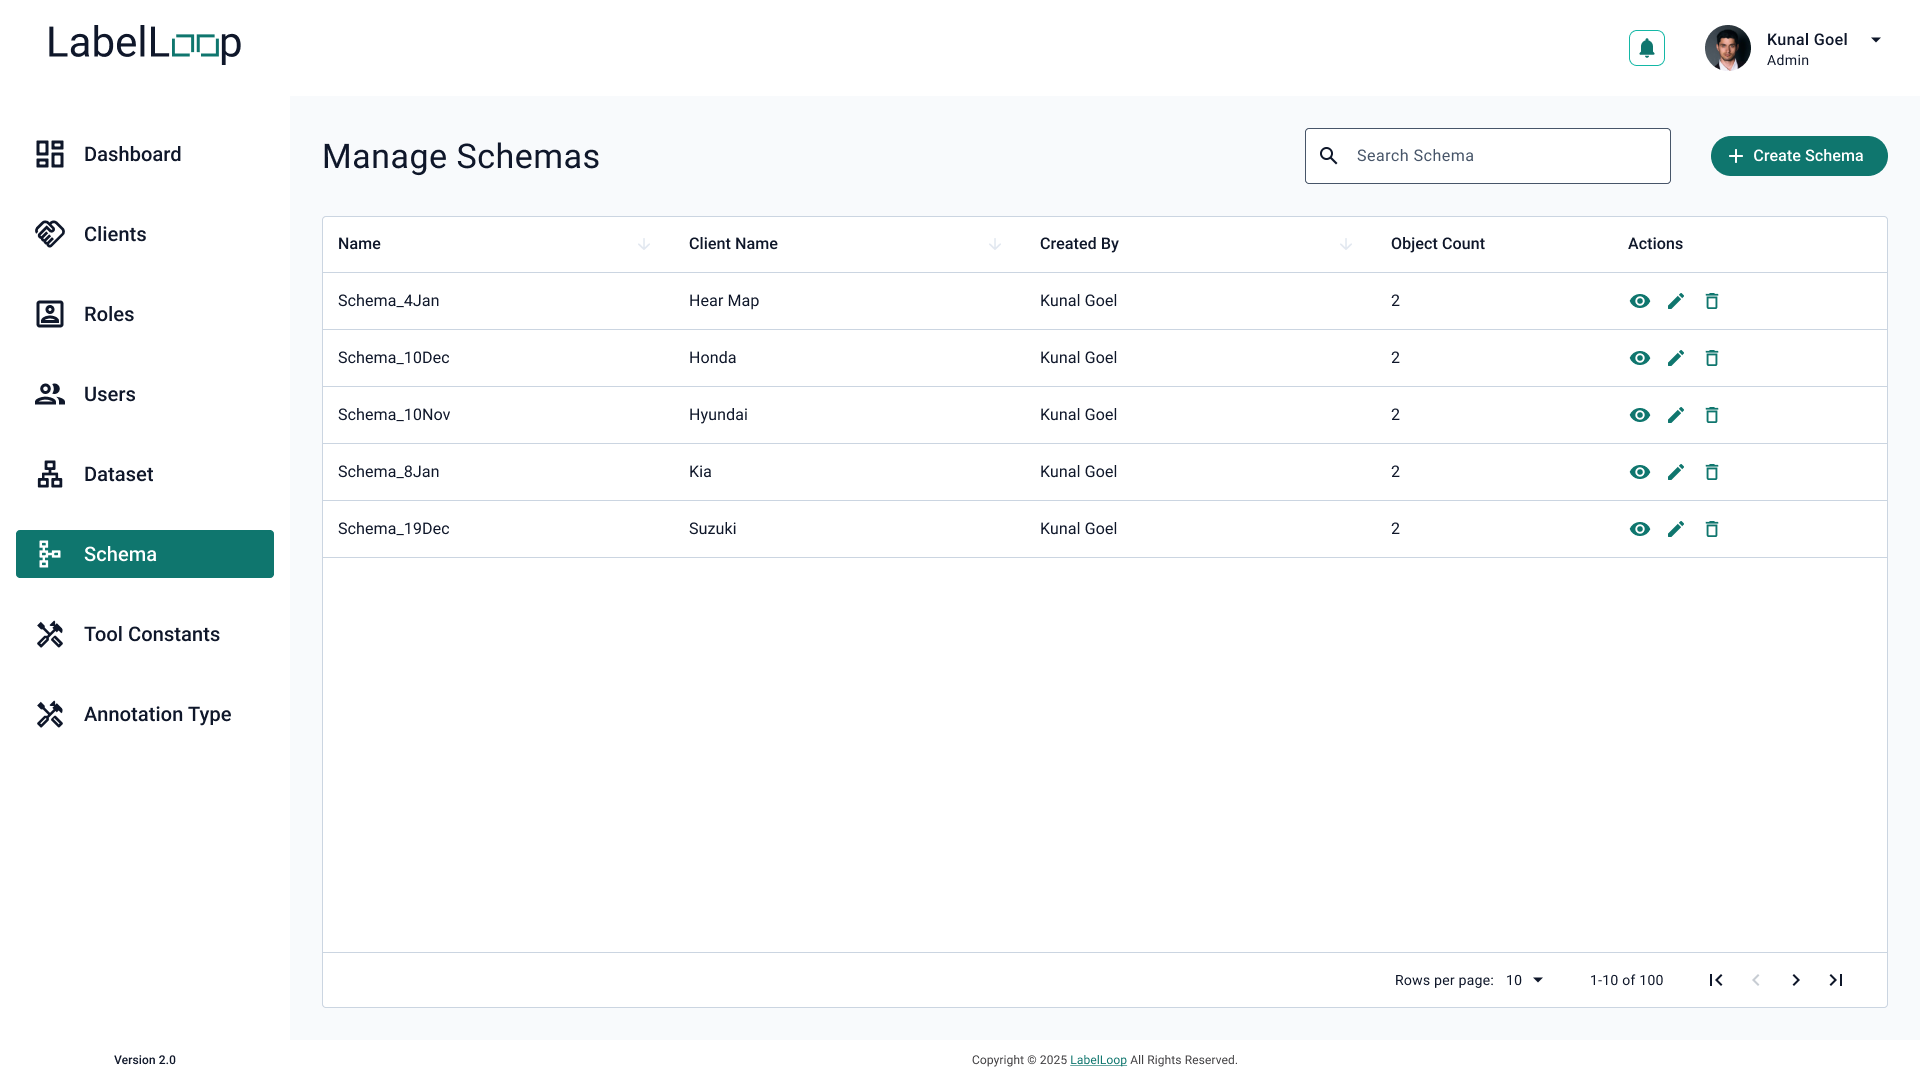
Task: View Schema_4Jan with the eye icon
Action: (x=1639, y=301)
